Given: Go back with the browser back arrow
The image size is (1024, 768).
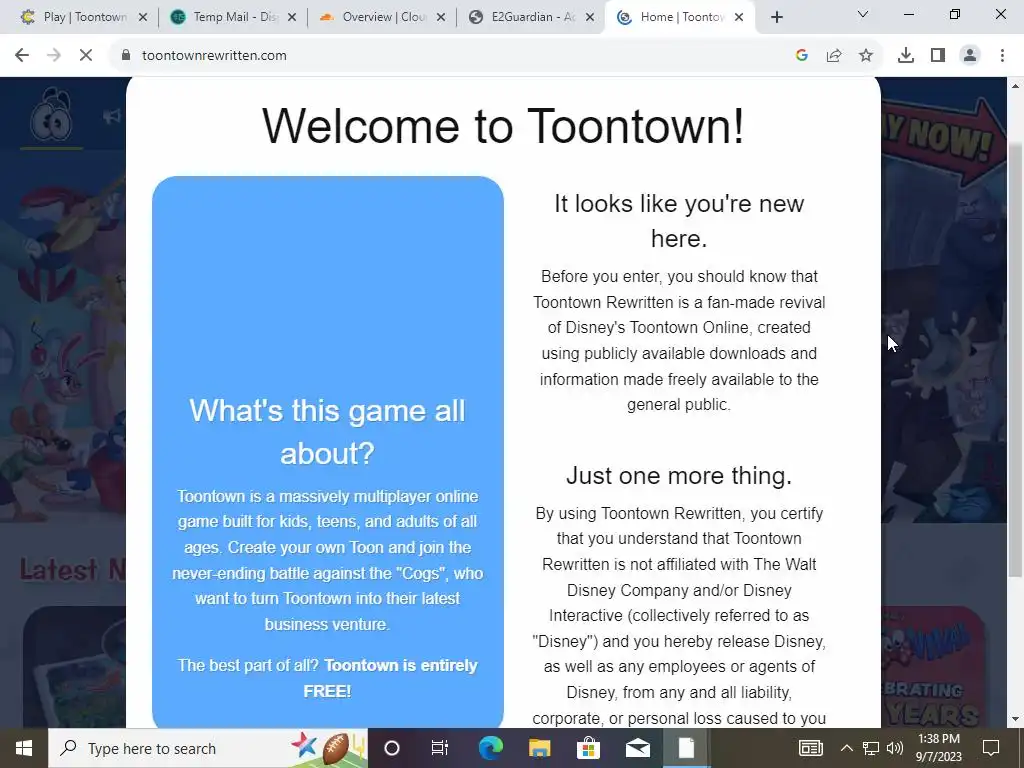Looking at the screenshot, I should click(x=22, y=56).
